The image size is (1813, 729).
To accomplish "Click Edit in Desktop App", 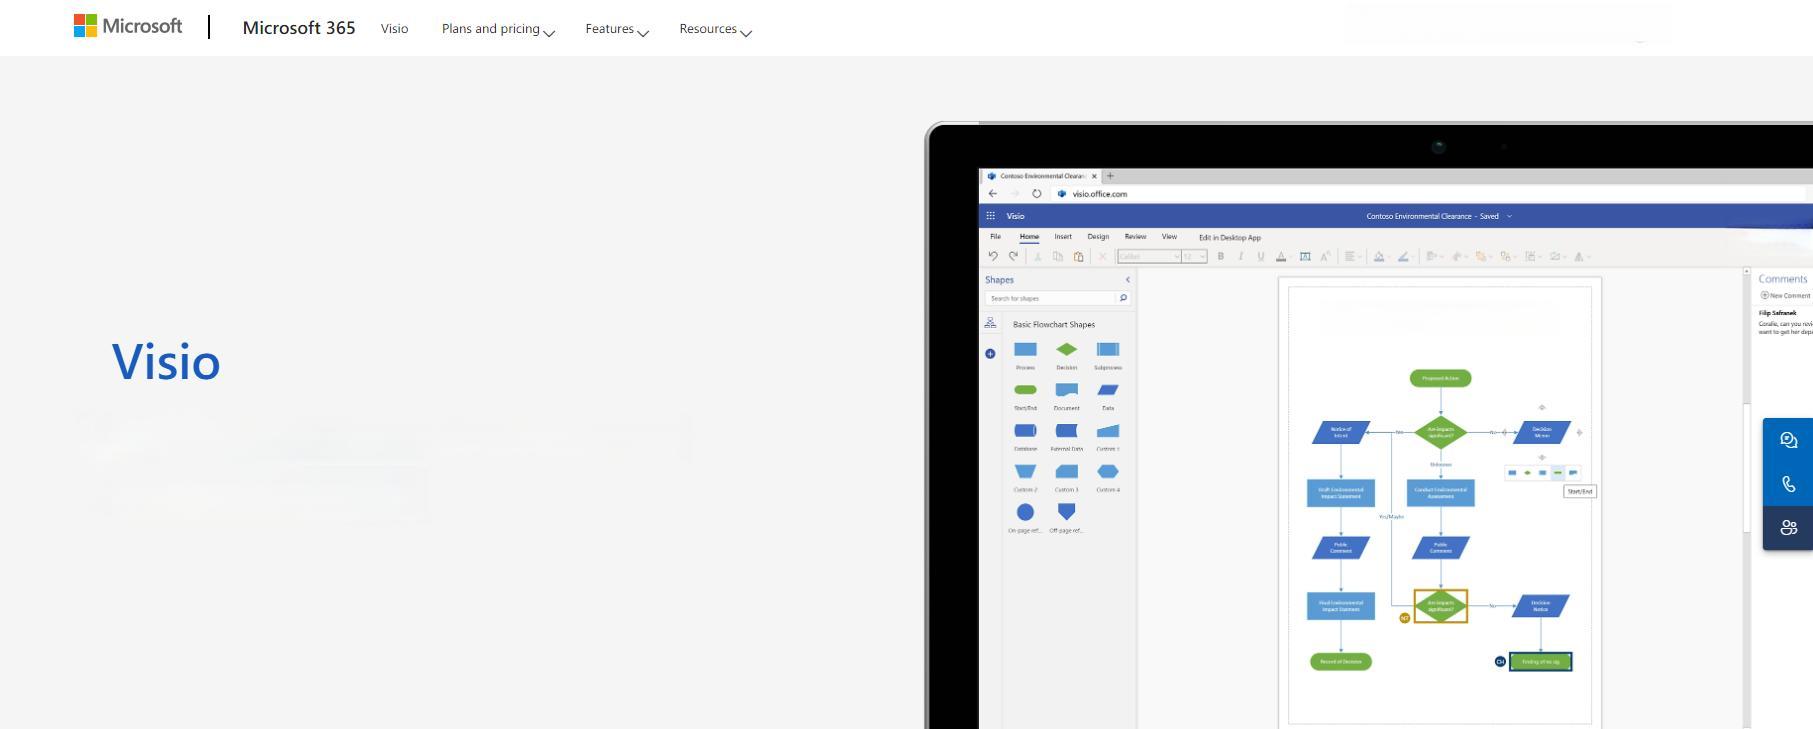I will (x=1230, y=238).
